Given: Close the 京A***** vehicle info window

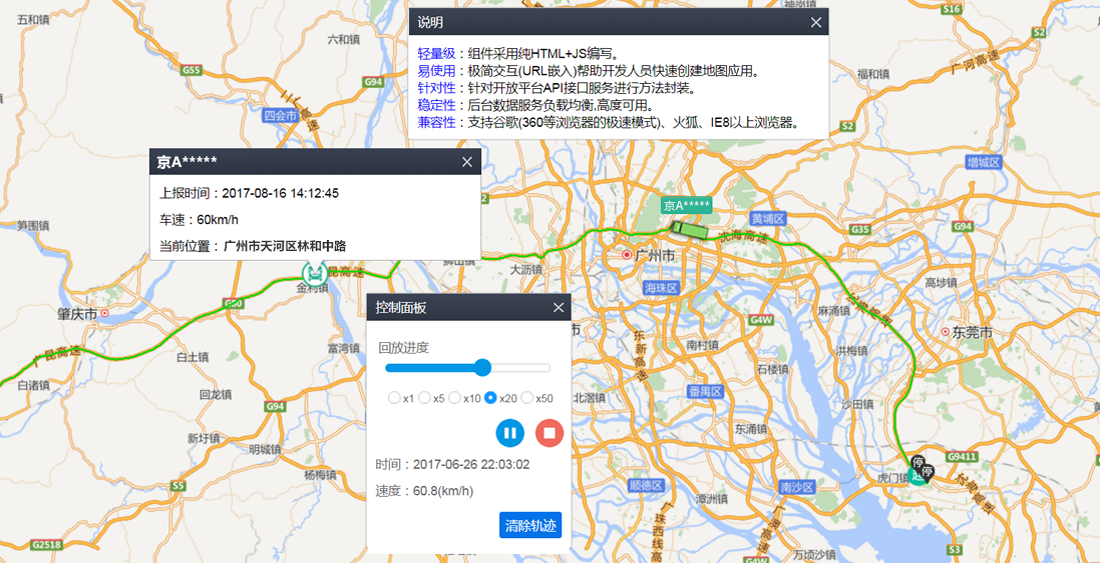Looking at the screenshot, I should tap(467, 162).
